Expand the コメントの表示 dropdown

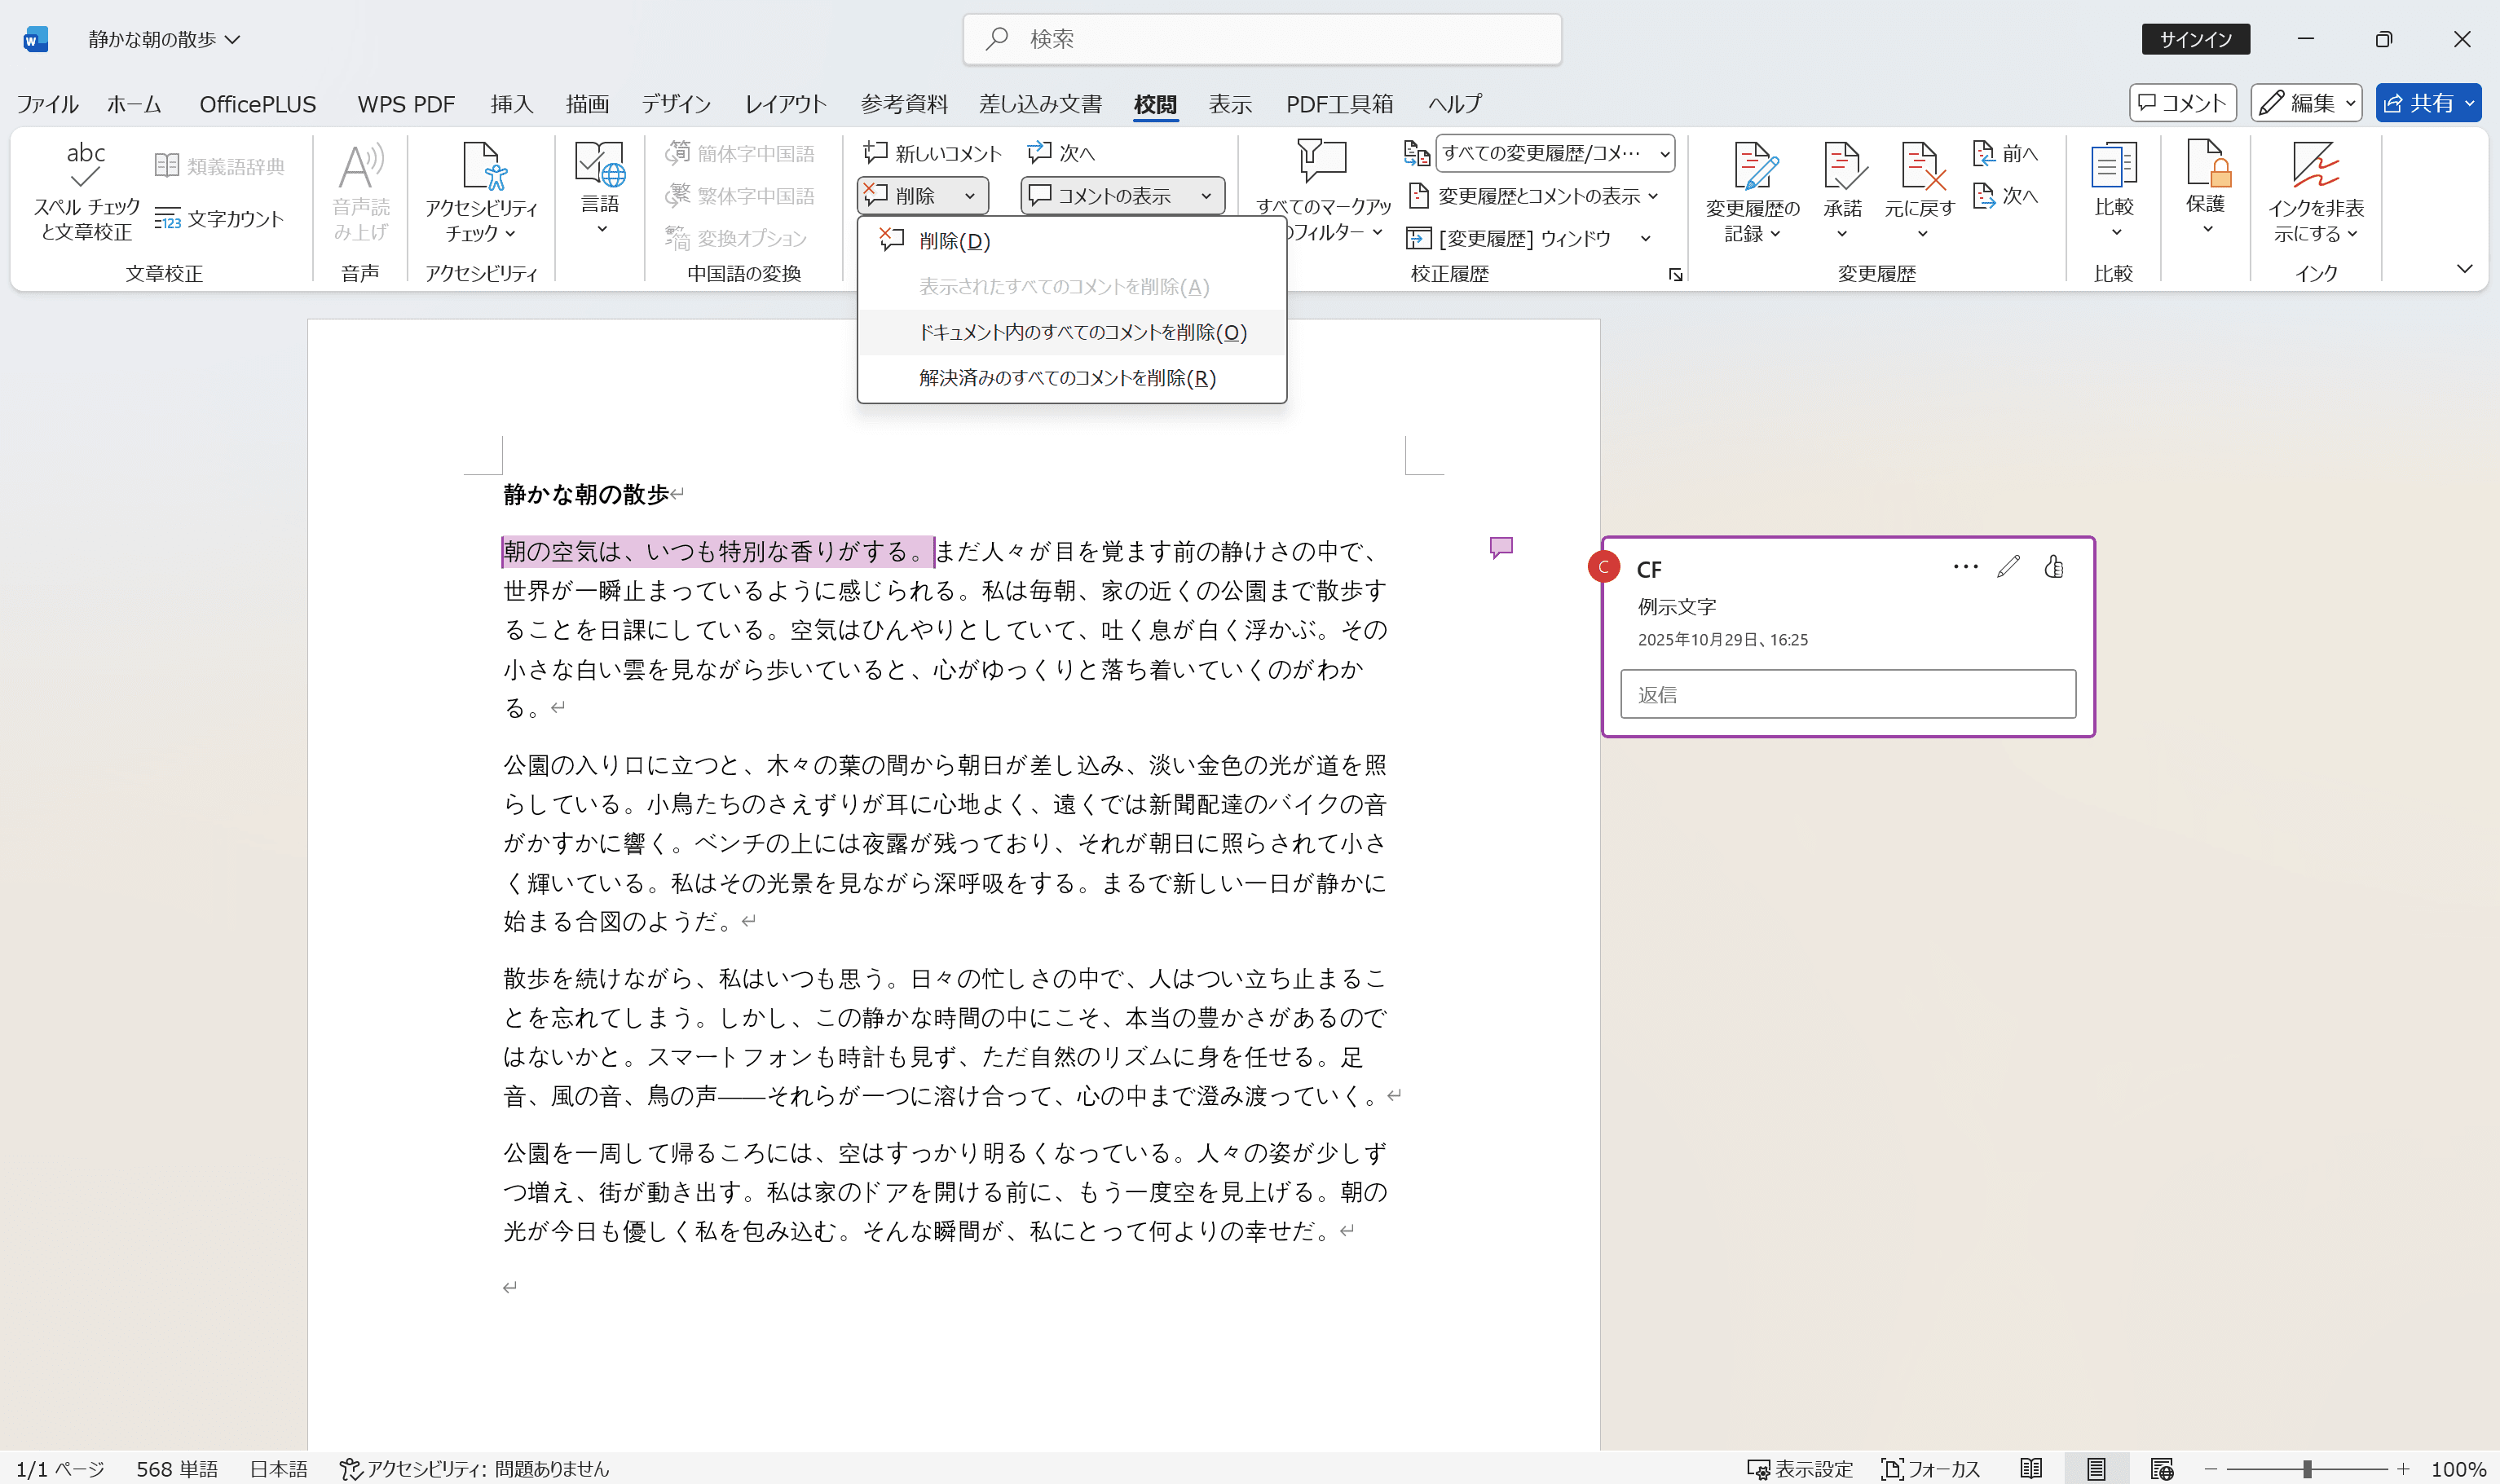[x=1207, y=195]
